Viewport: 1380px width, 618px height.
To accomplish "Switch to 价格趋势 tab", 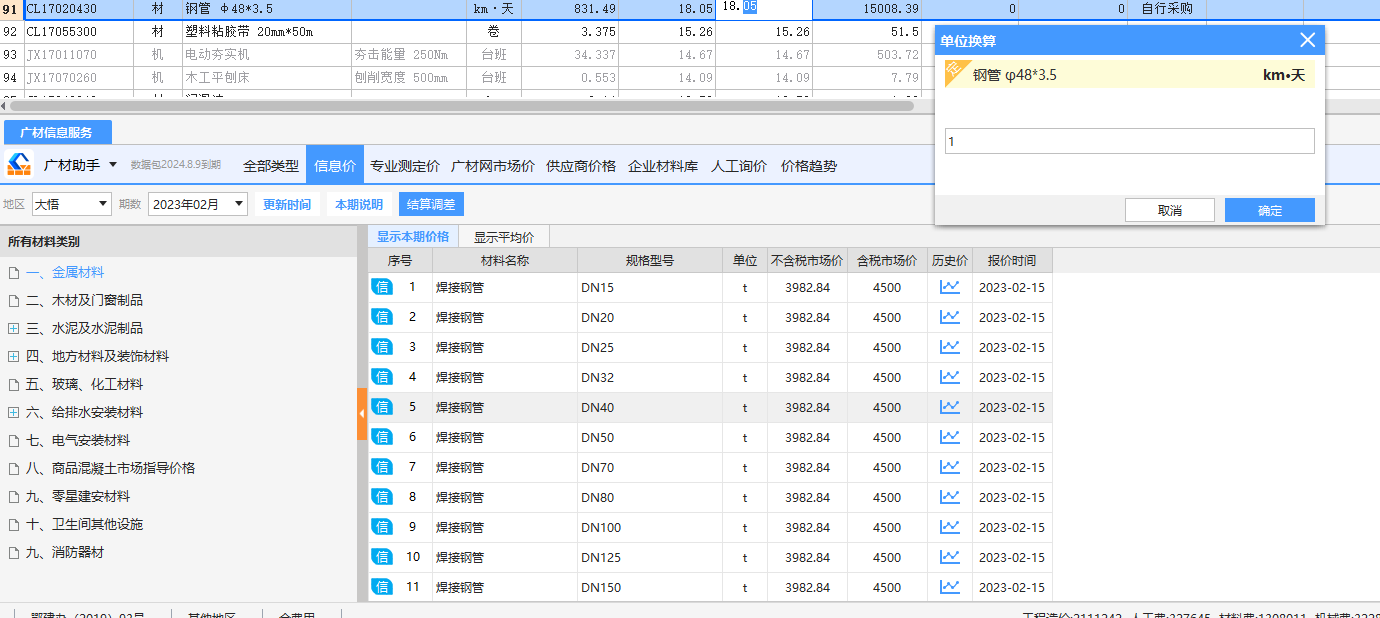I will click(809, 166).
